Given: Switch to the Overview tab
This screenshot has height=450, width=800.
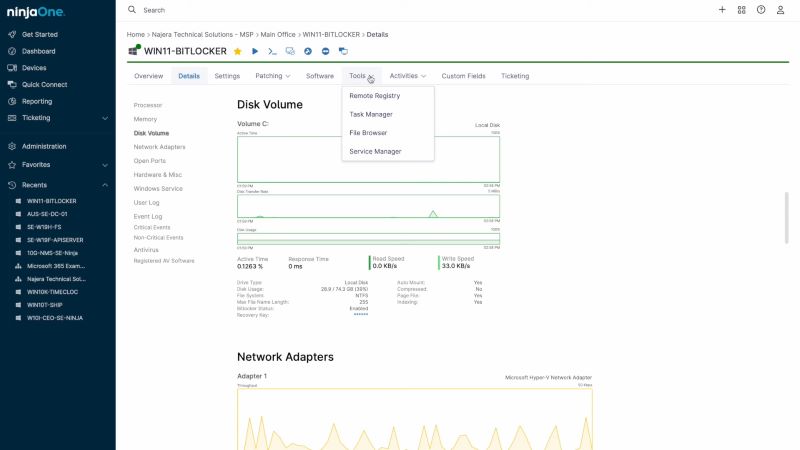Looking at the screenshot, I should 148,76.
